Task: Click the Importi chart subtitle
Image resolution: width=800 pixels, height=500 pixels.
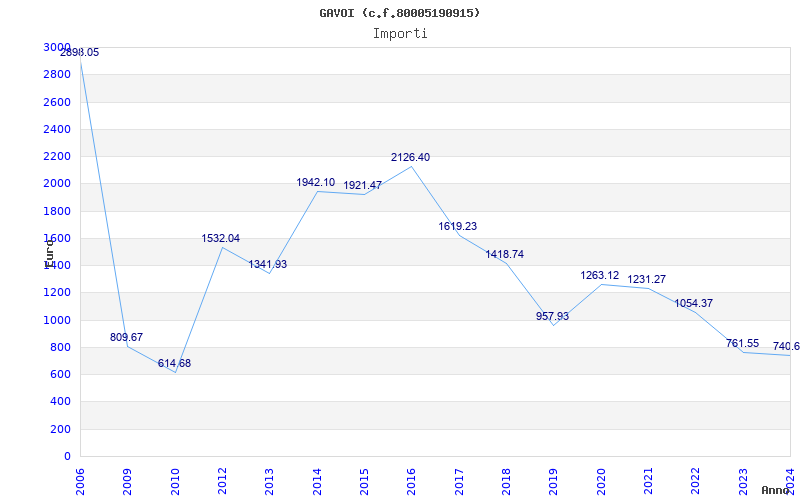Action: (400, 34)
